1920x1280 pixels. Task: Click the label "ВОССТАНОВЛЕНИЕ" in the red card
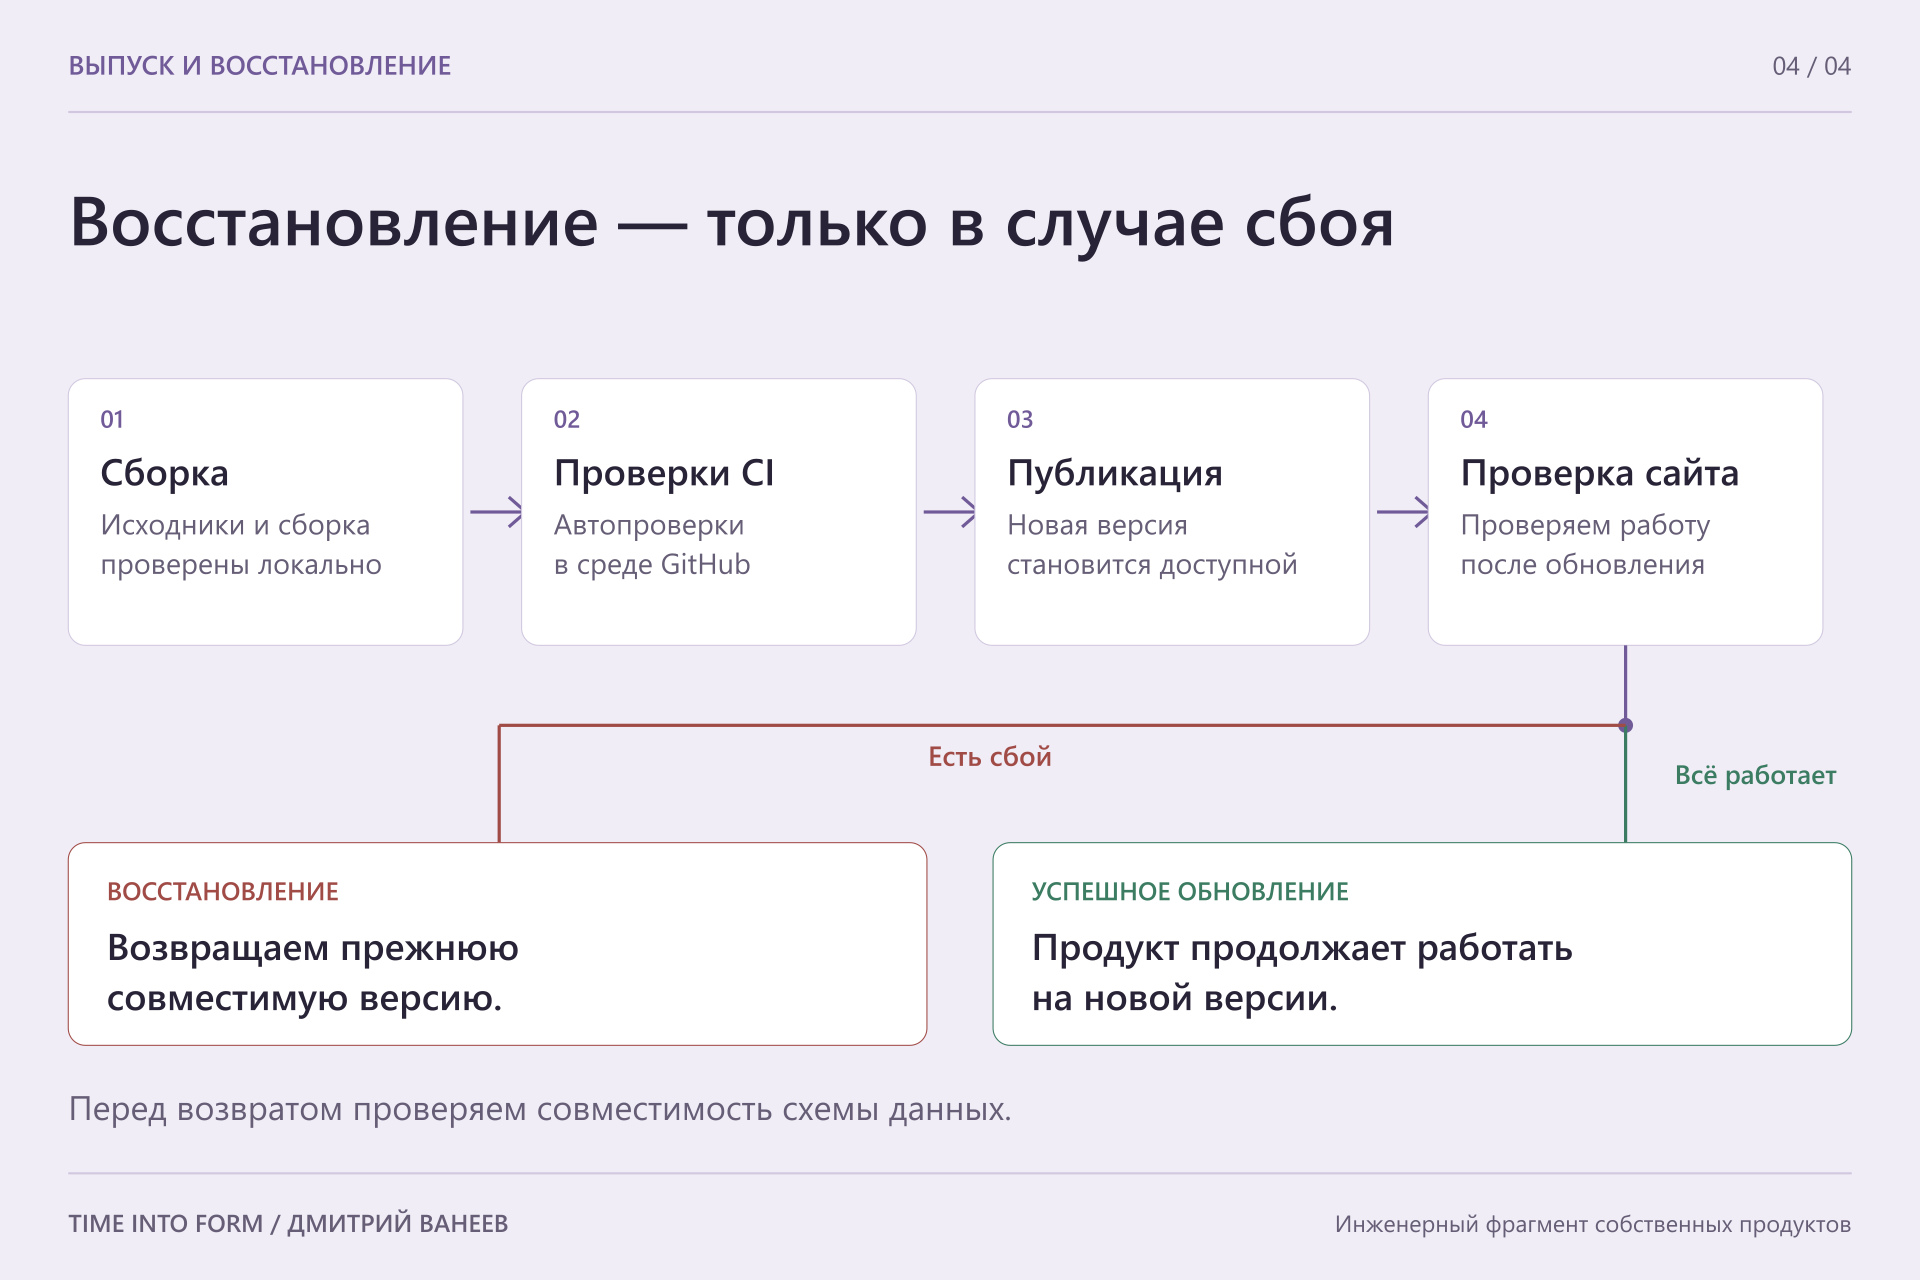click(223, 891)
